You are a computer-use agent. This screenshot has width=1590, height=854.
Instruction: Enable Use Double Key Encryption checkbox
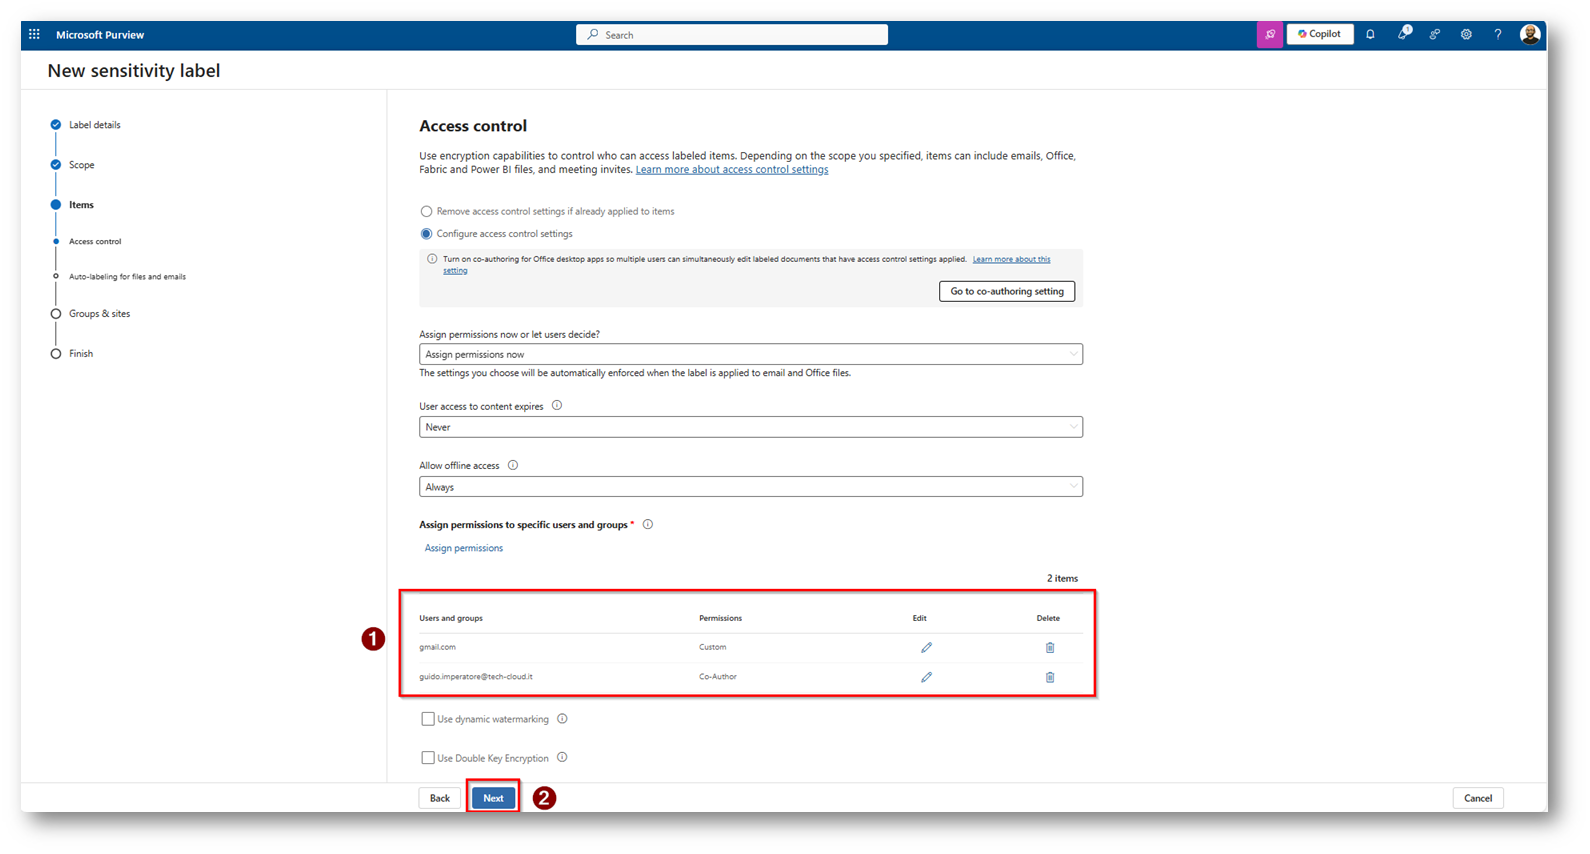(428, 758)
